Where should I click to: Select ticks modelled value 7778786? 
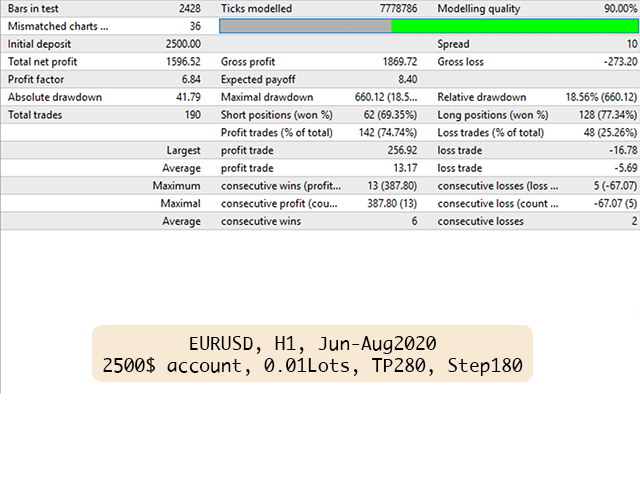pyautogui.click(x=398, y=9)
